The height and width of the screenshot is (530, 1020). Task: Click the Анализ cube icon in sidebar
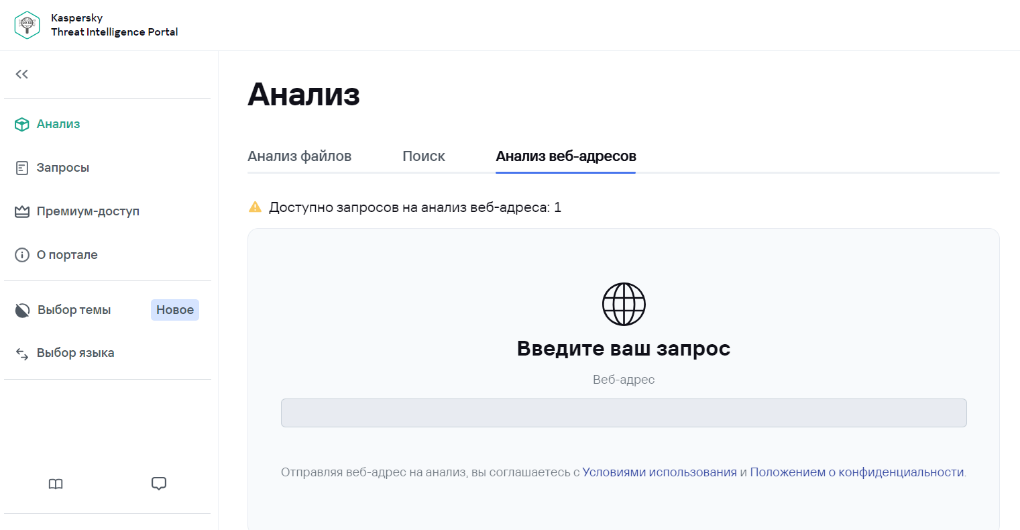click(x=22, y=124)
